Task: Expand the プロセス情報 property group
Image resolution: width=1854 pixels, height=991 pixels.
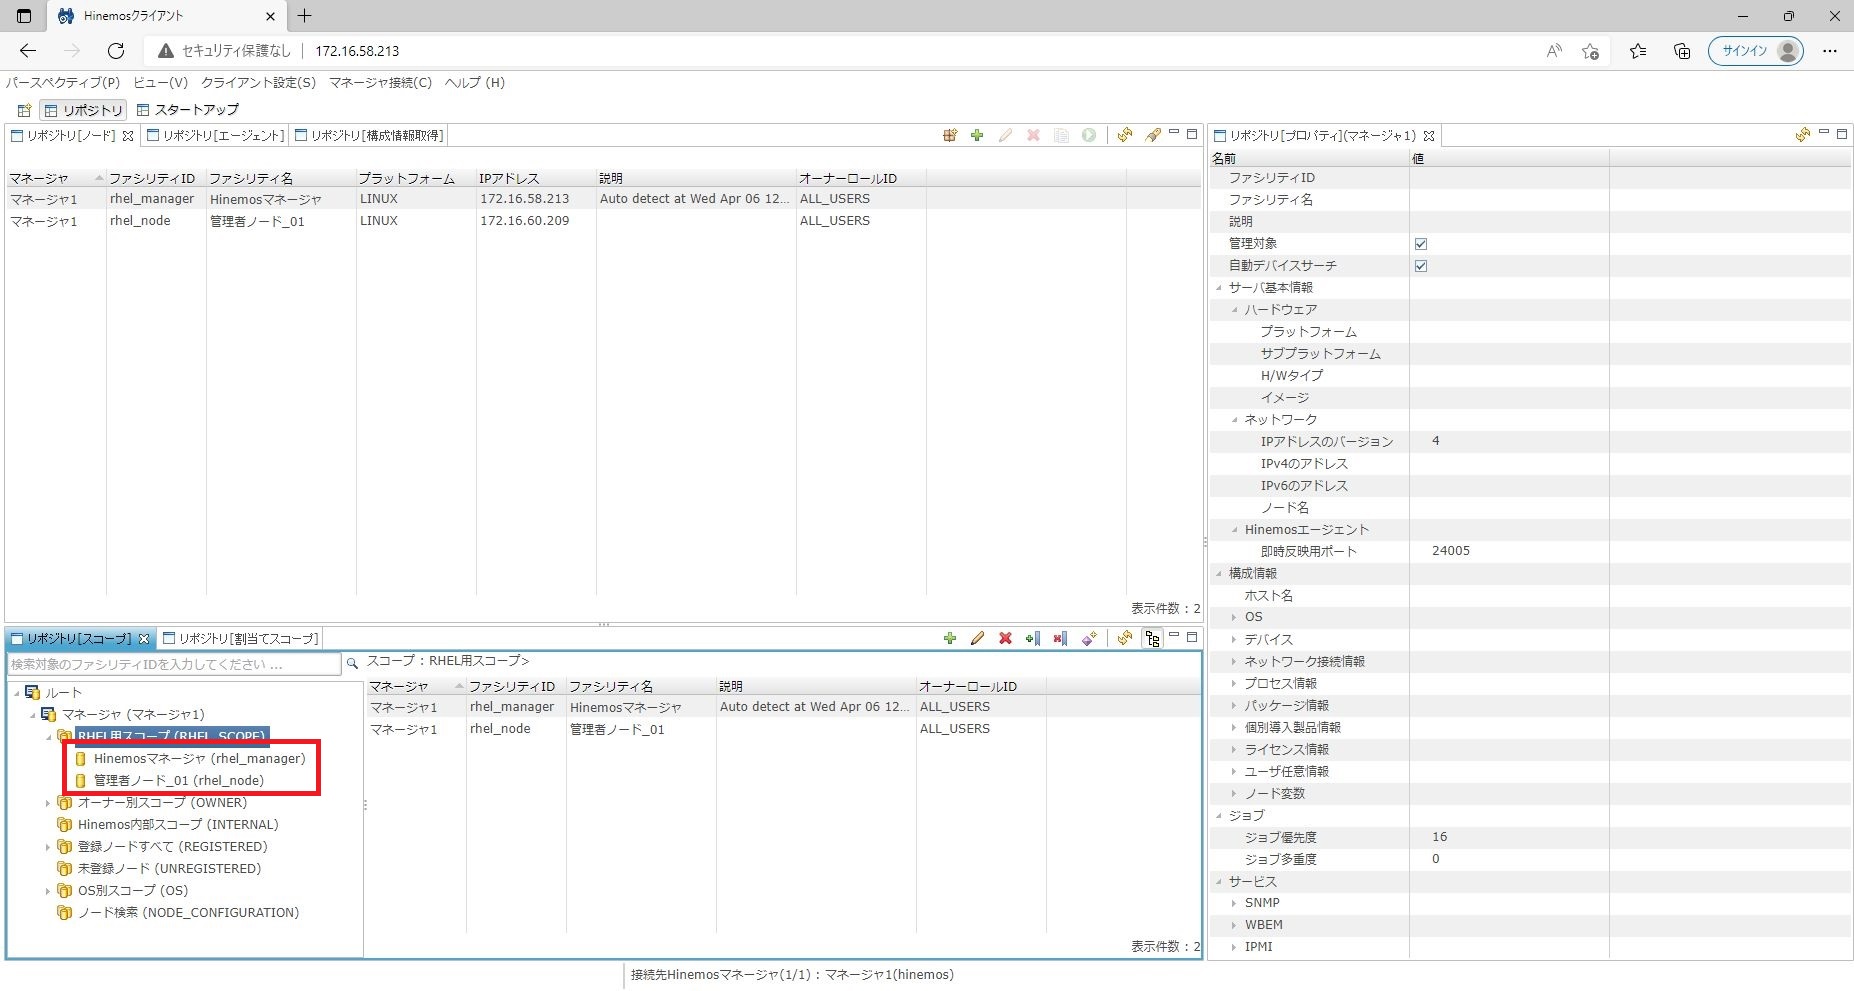Action: (x=1235, y=684)
